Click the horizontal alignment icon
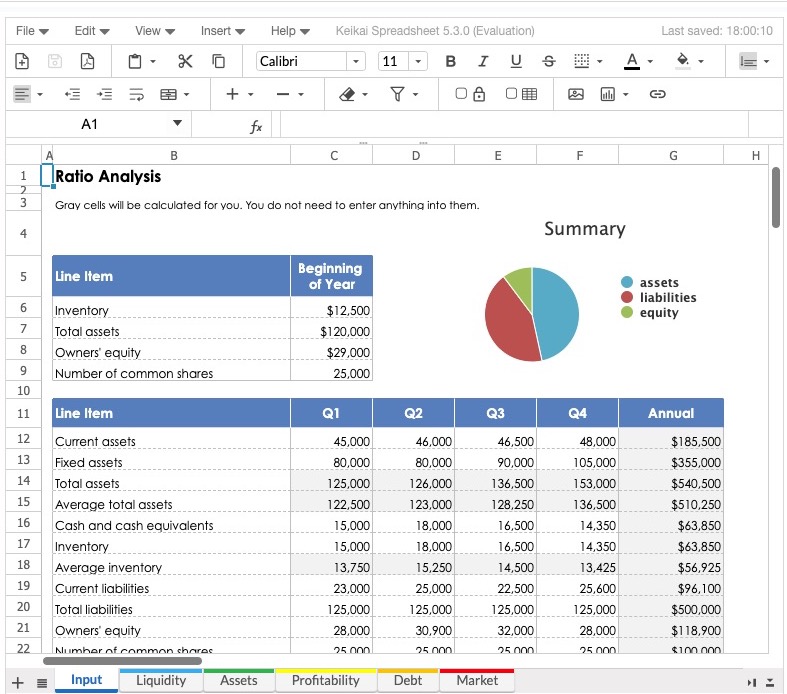 click(x=22, y=94)
